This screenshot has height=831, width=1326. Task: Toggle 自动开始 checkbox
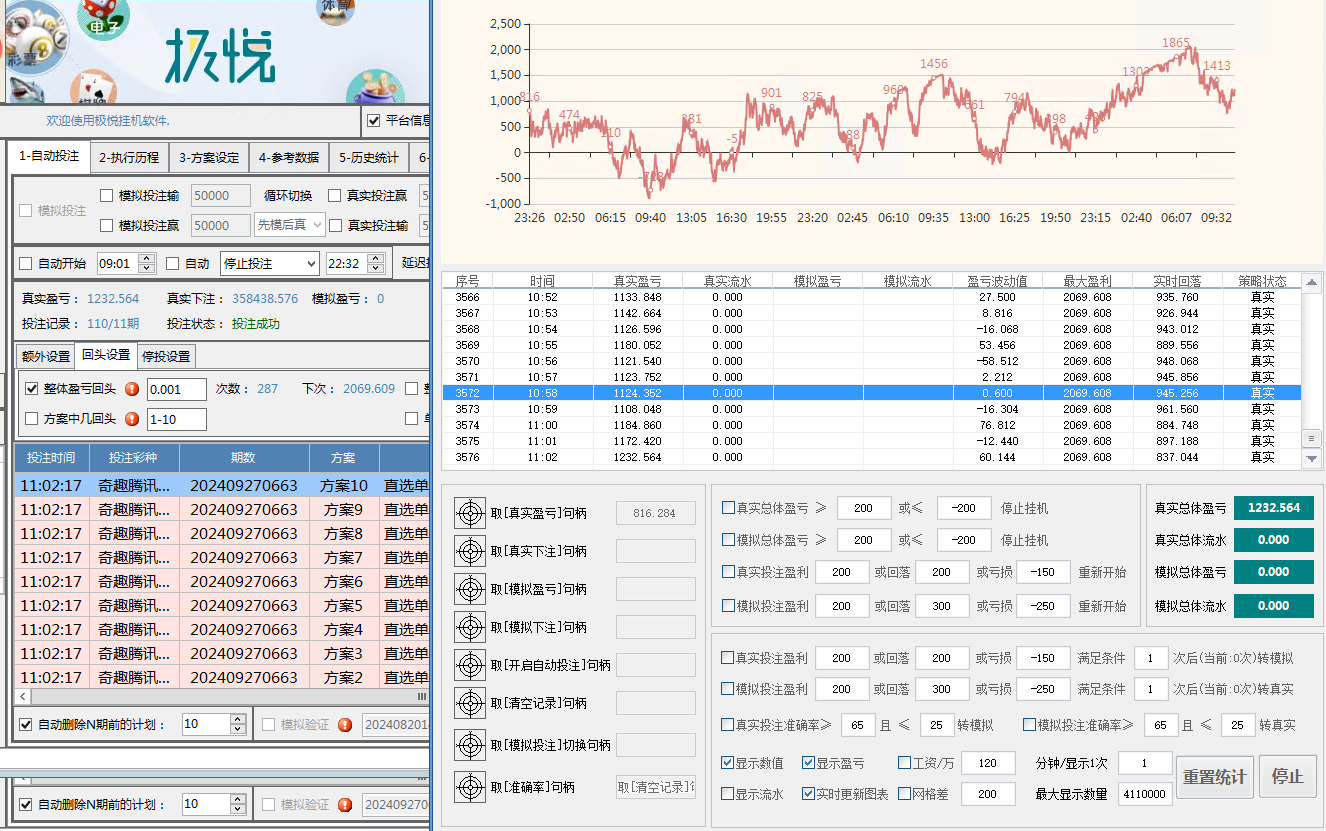pyautogui.click(x=27, y=264)
